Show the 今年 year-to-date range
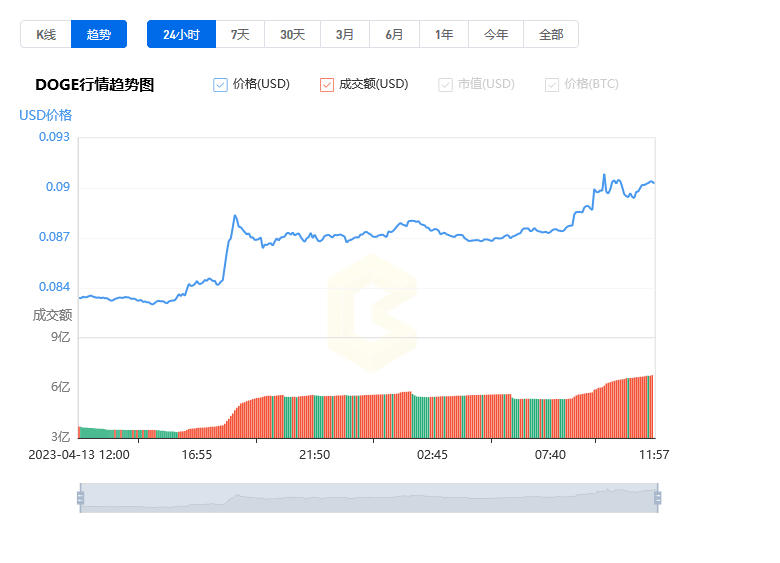The height and width of the screenshot is (563, 780). (x=496, y=35)
